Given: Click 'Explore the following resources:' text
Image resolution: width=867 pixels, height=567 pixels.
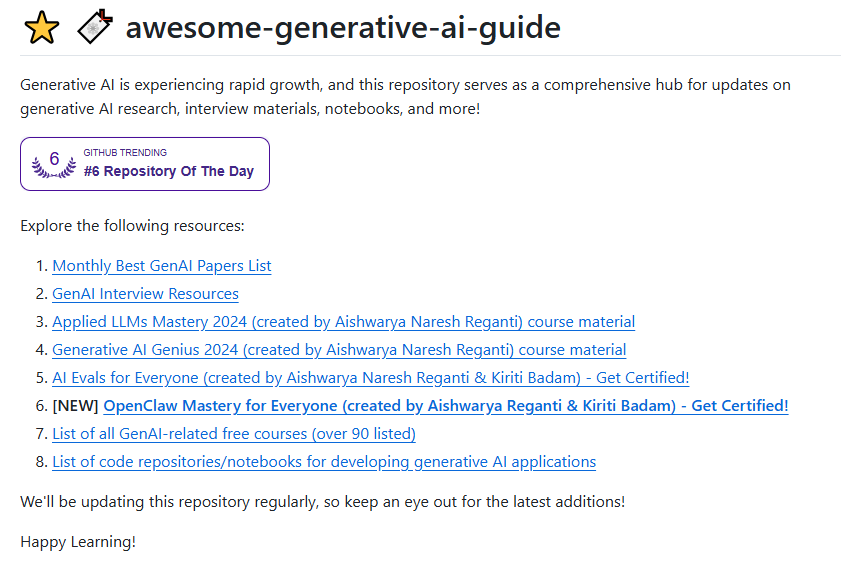Looking at the screenshot, I should [132, 226].
